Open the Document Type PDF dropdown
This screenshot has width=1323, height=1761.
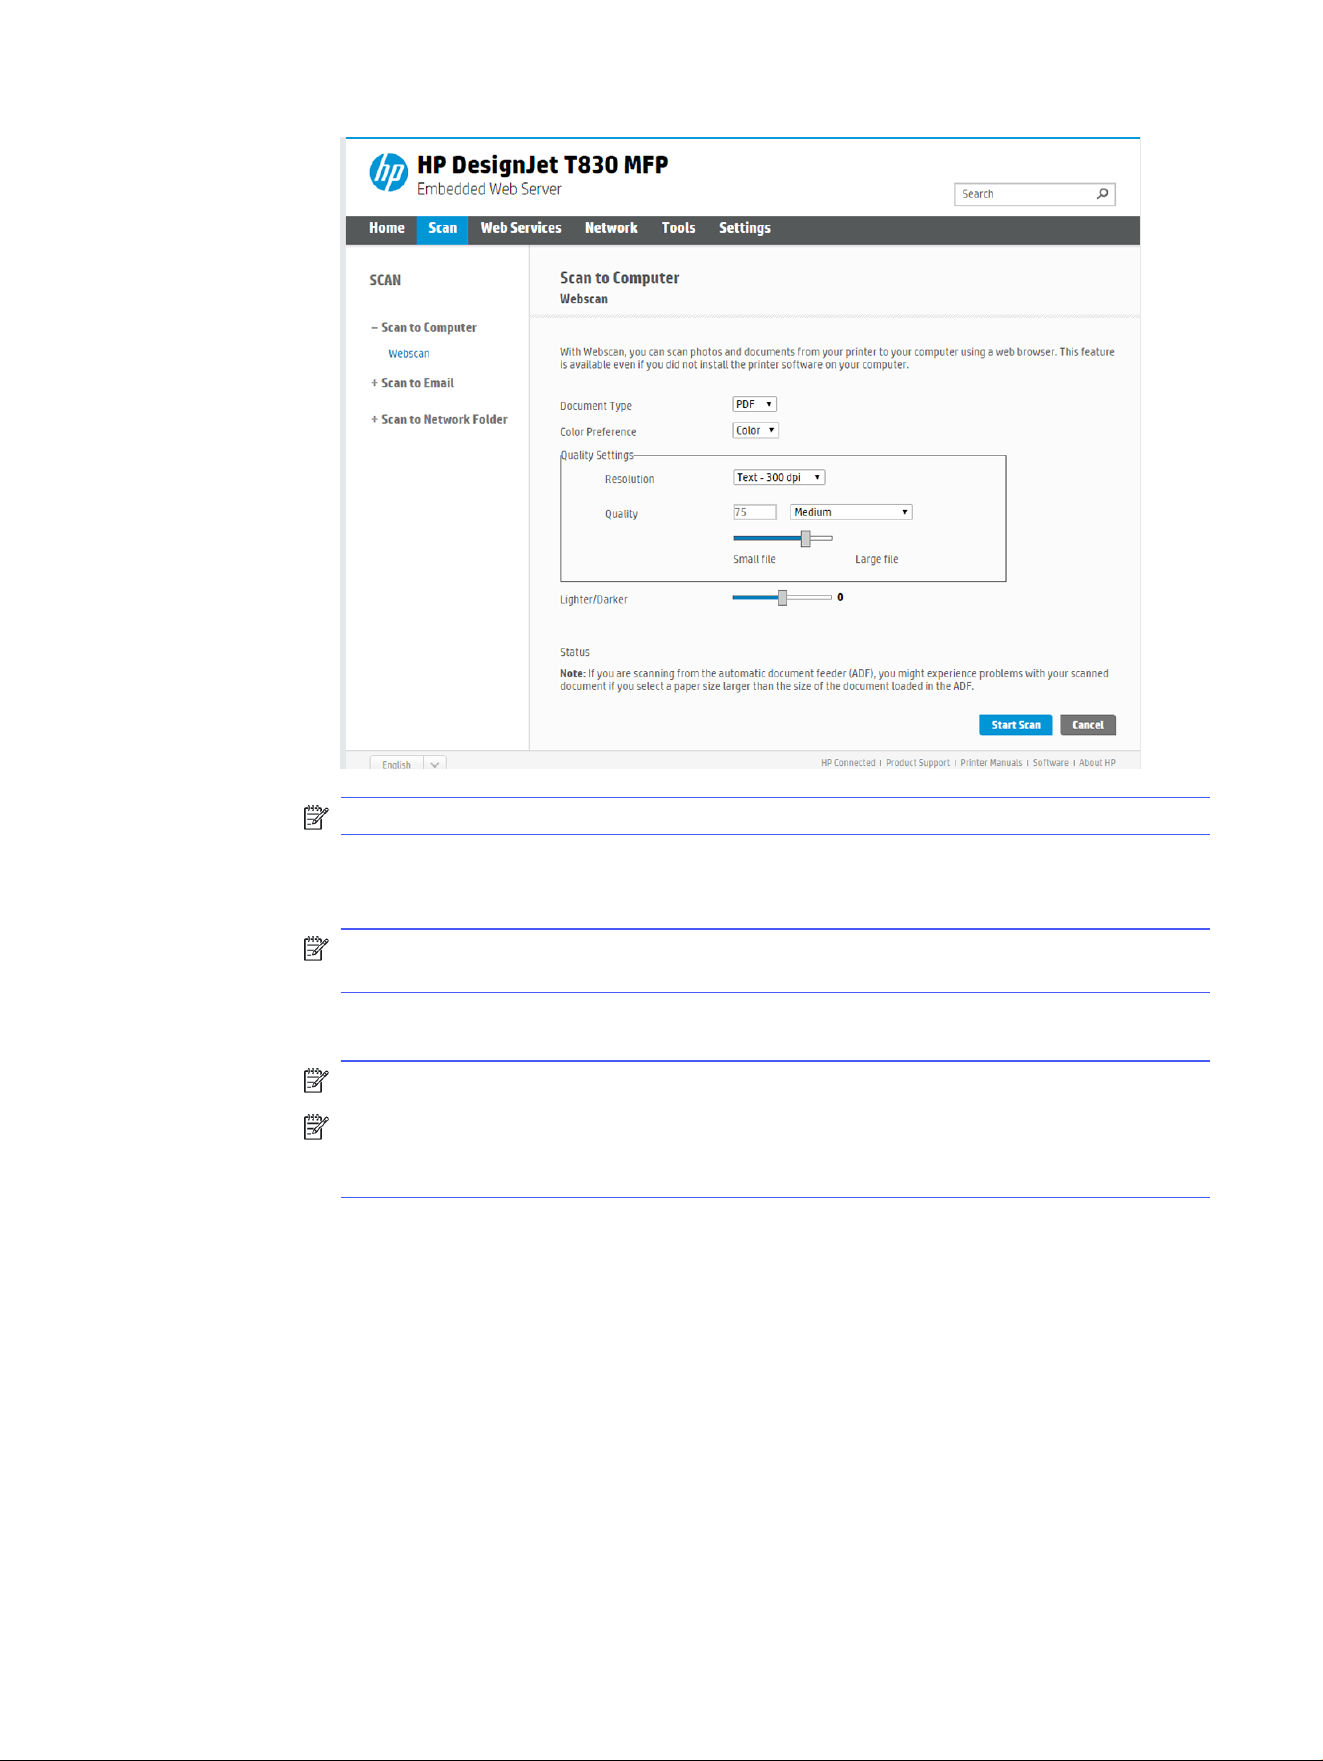(754, 405)
